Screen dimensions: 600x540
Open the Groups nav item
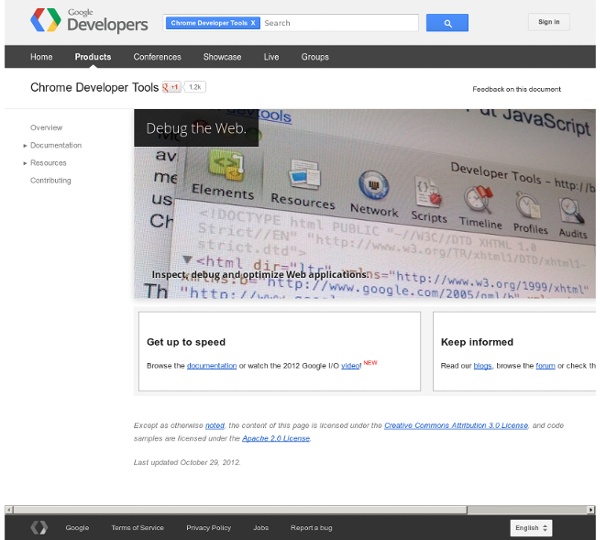coord(315,57)
